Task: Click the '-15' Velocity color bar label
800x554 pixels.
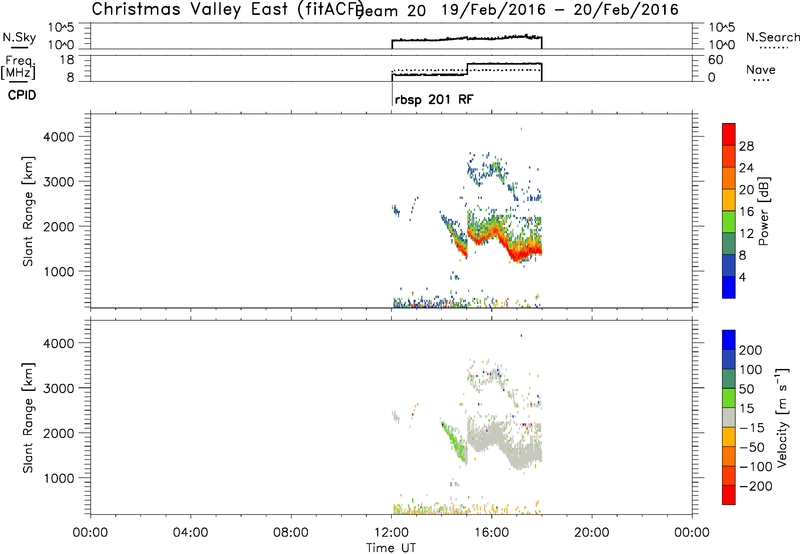Action: [x=752, y=428]
